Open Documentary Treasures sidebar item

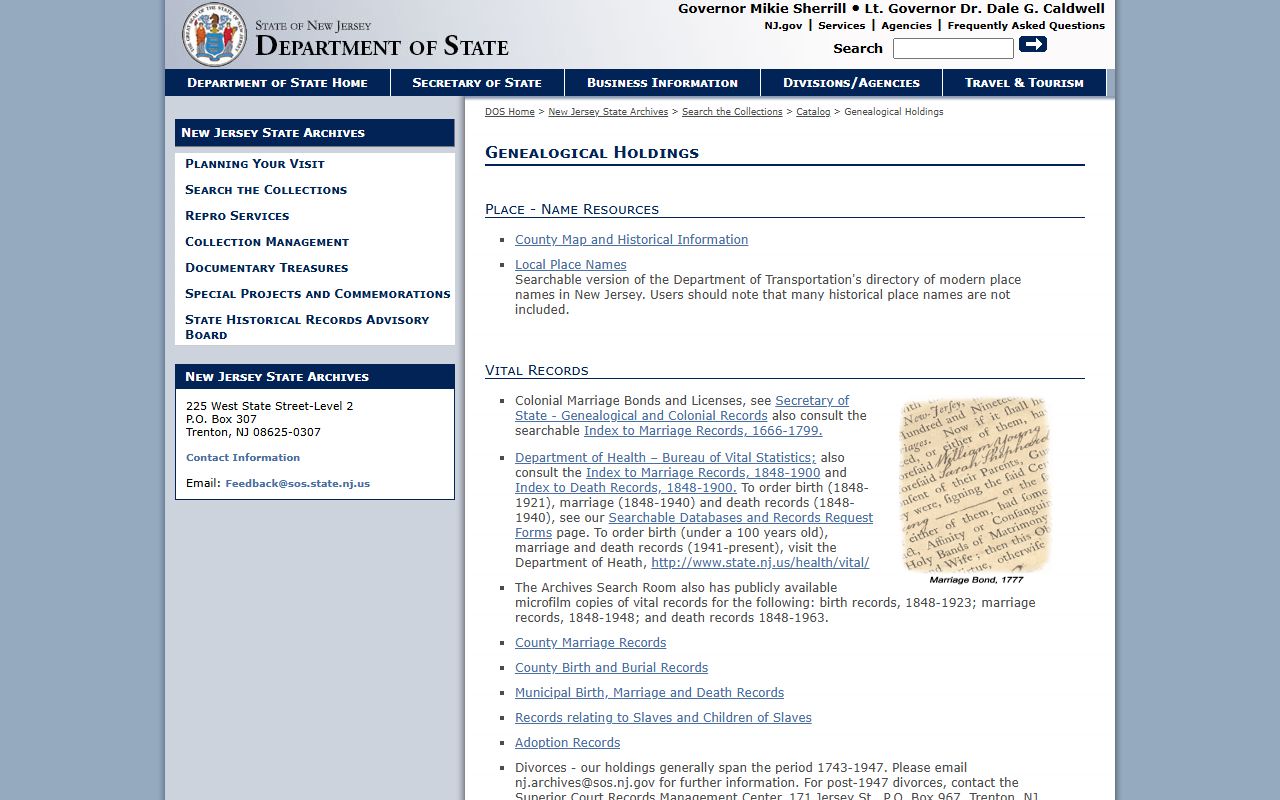tap(267, 268)
